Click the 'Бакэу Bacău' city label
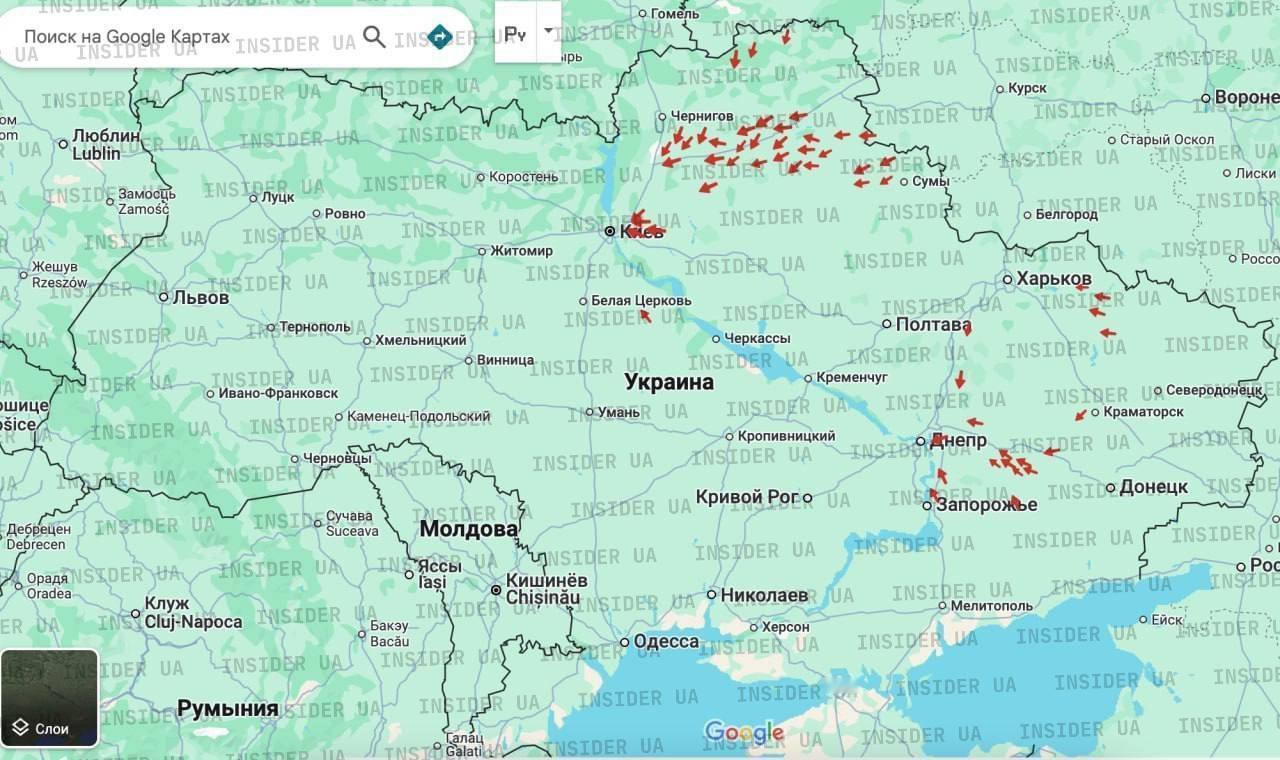Image resolution: width=1280 pixels, height=760 pixels. pyautogui.click(x=389, y=633)
